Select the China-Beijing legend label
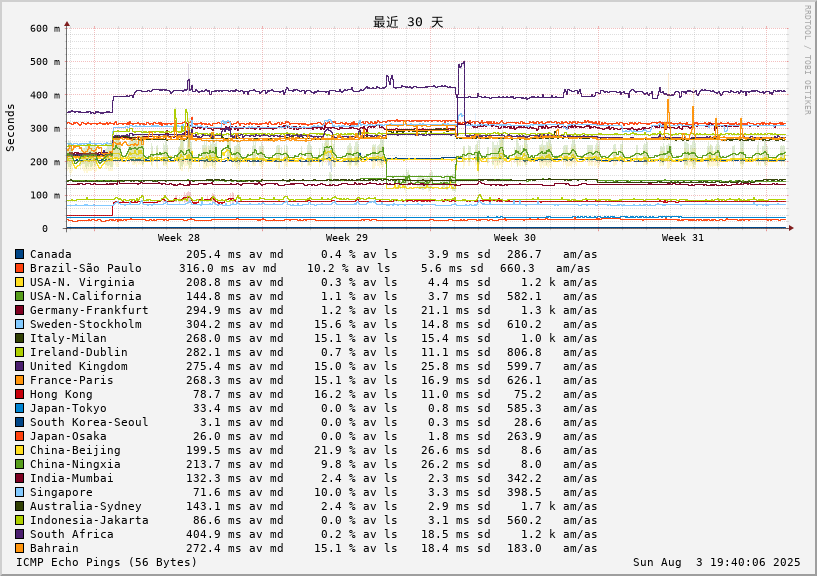Image resolution: width=817 pixels, height=576 pixels. (75, 450)
